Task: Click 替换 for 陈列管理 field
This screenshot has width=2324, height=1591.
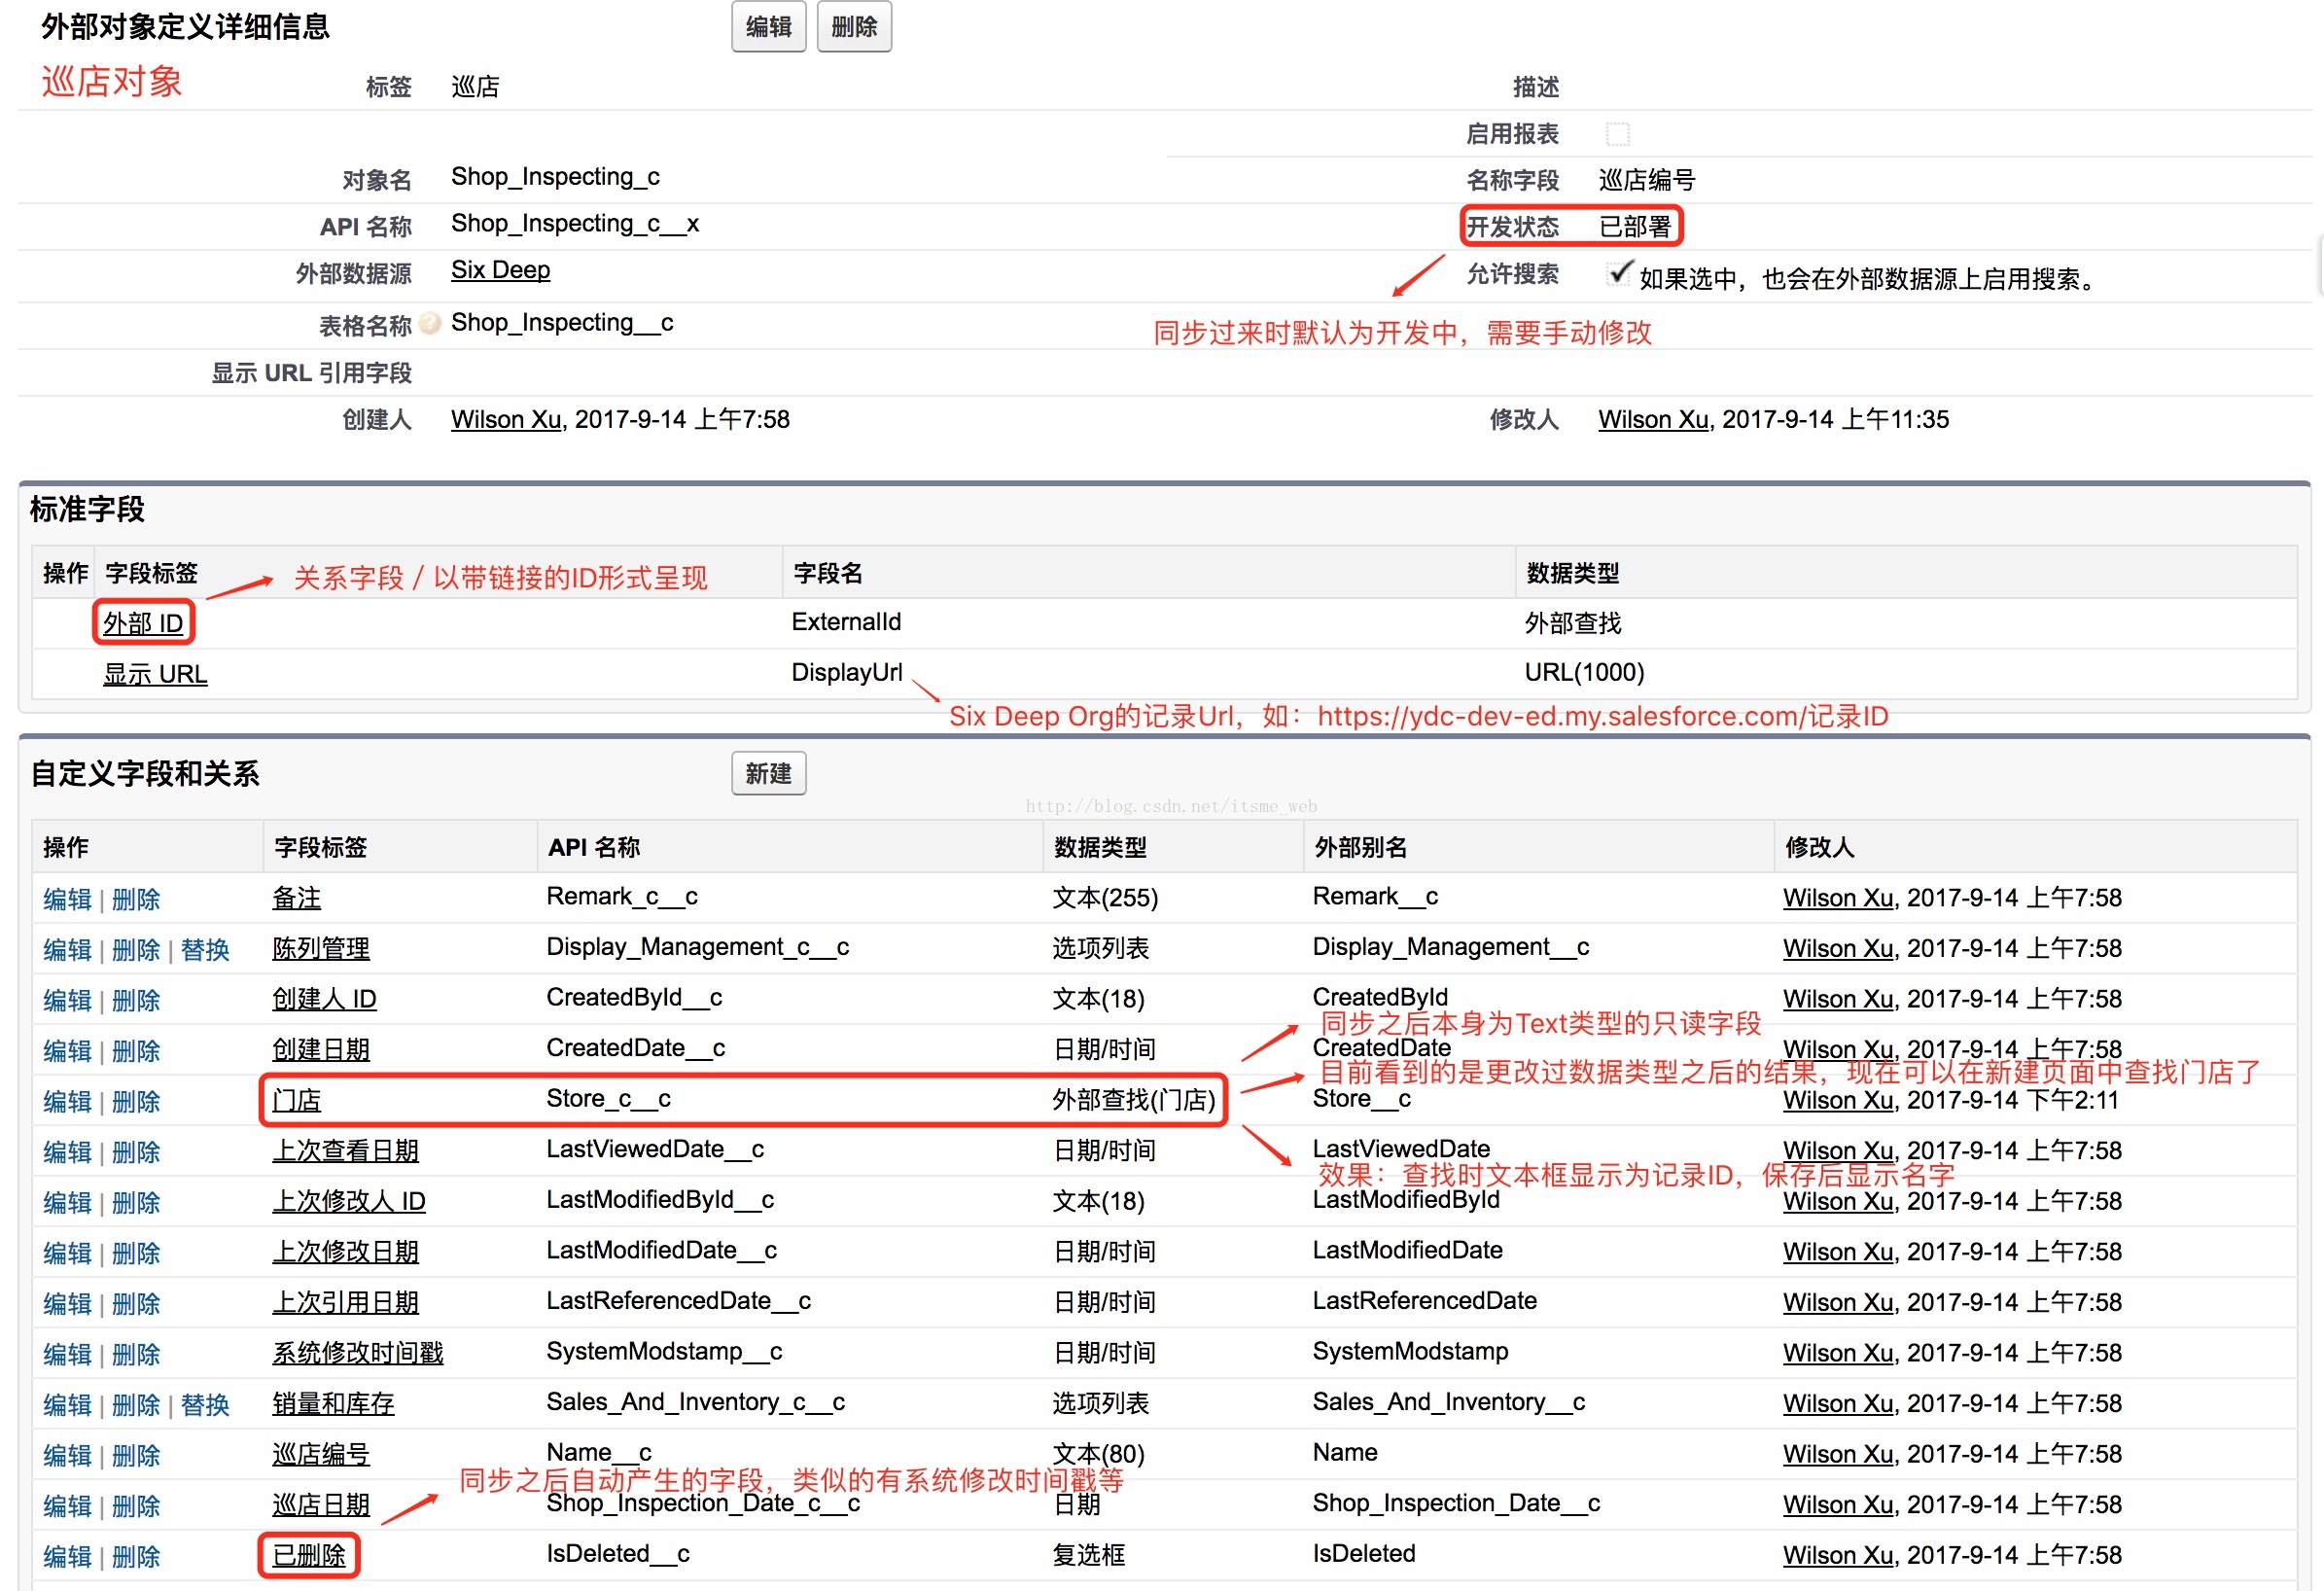Action: (x=205, y=950)
